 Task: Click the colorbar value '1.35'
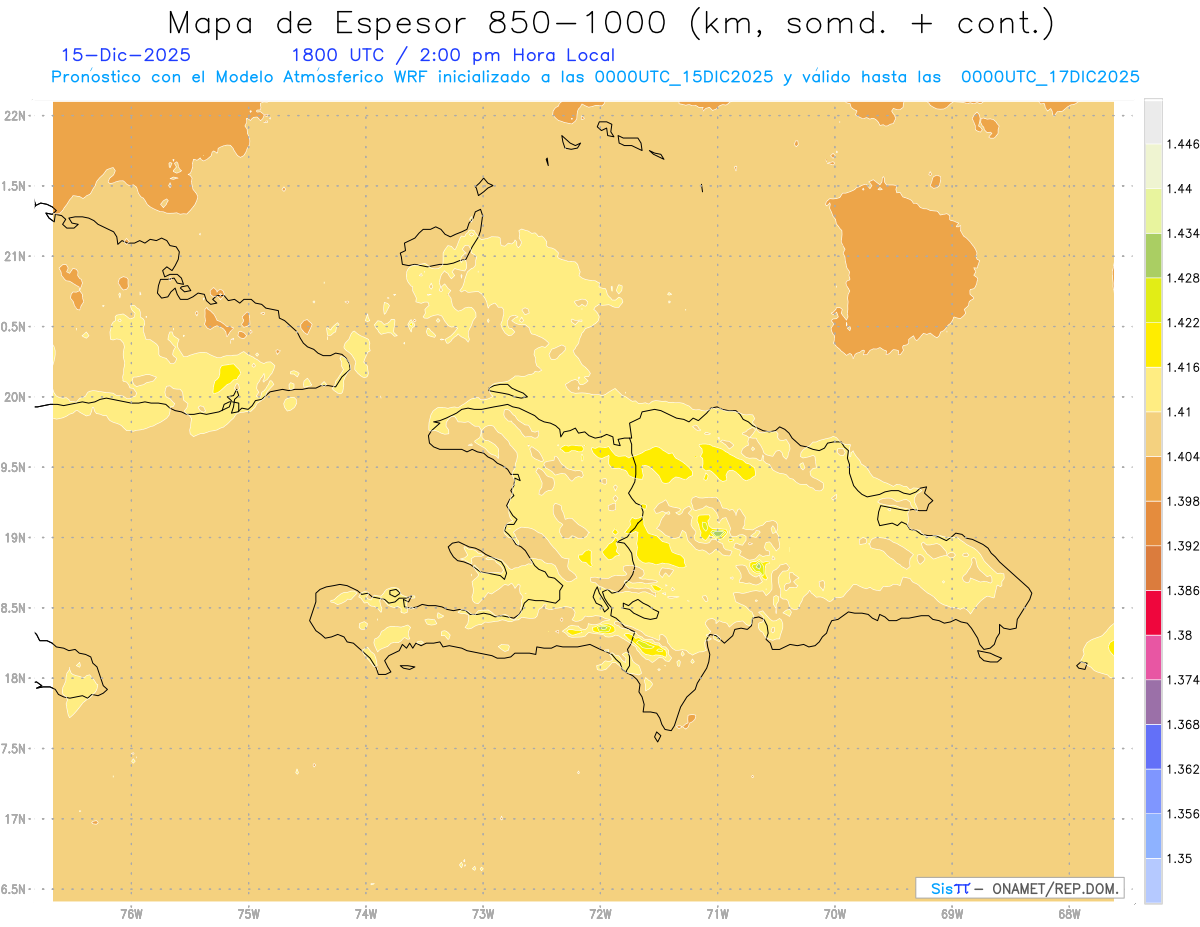point(1179,858)
